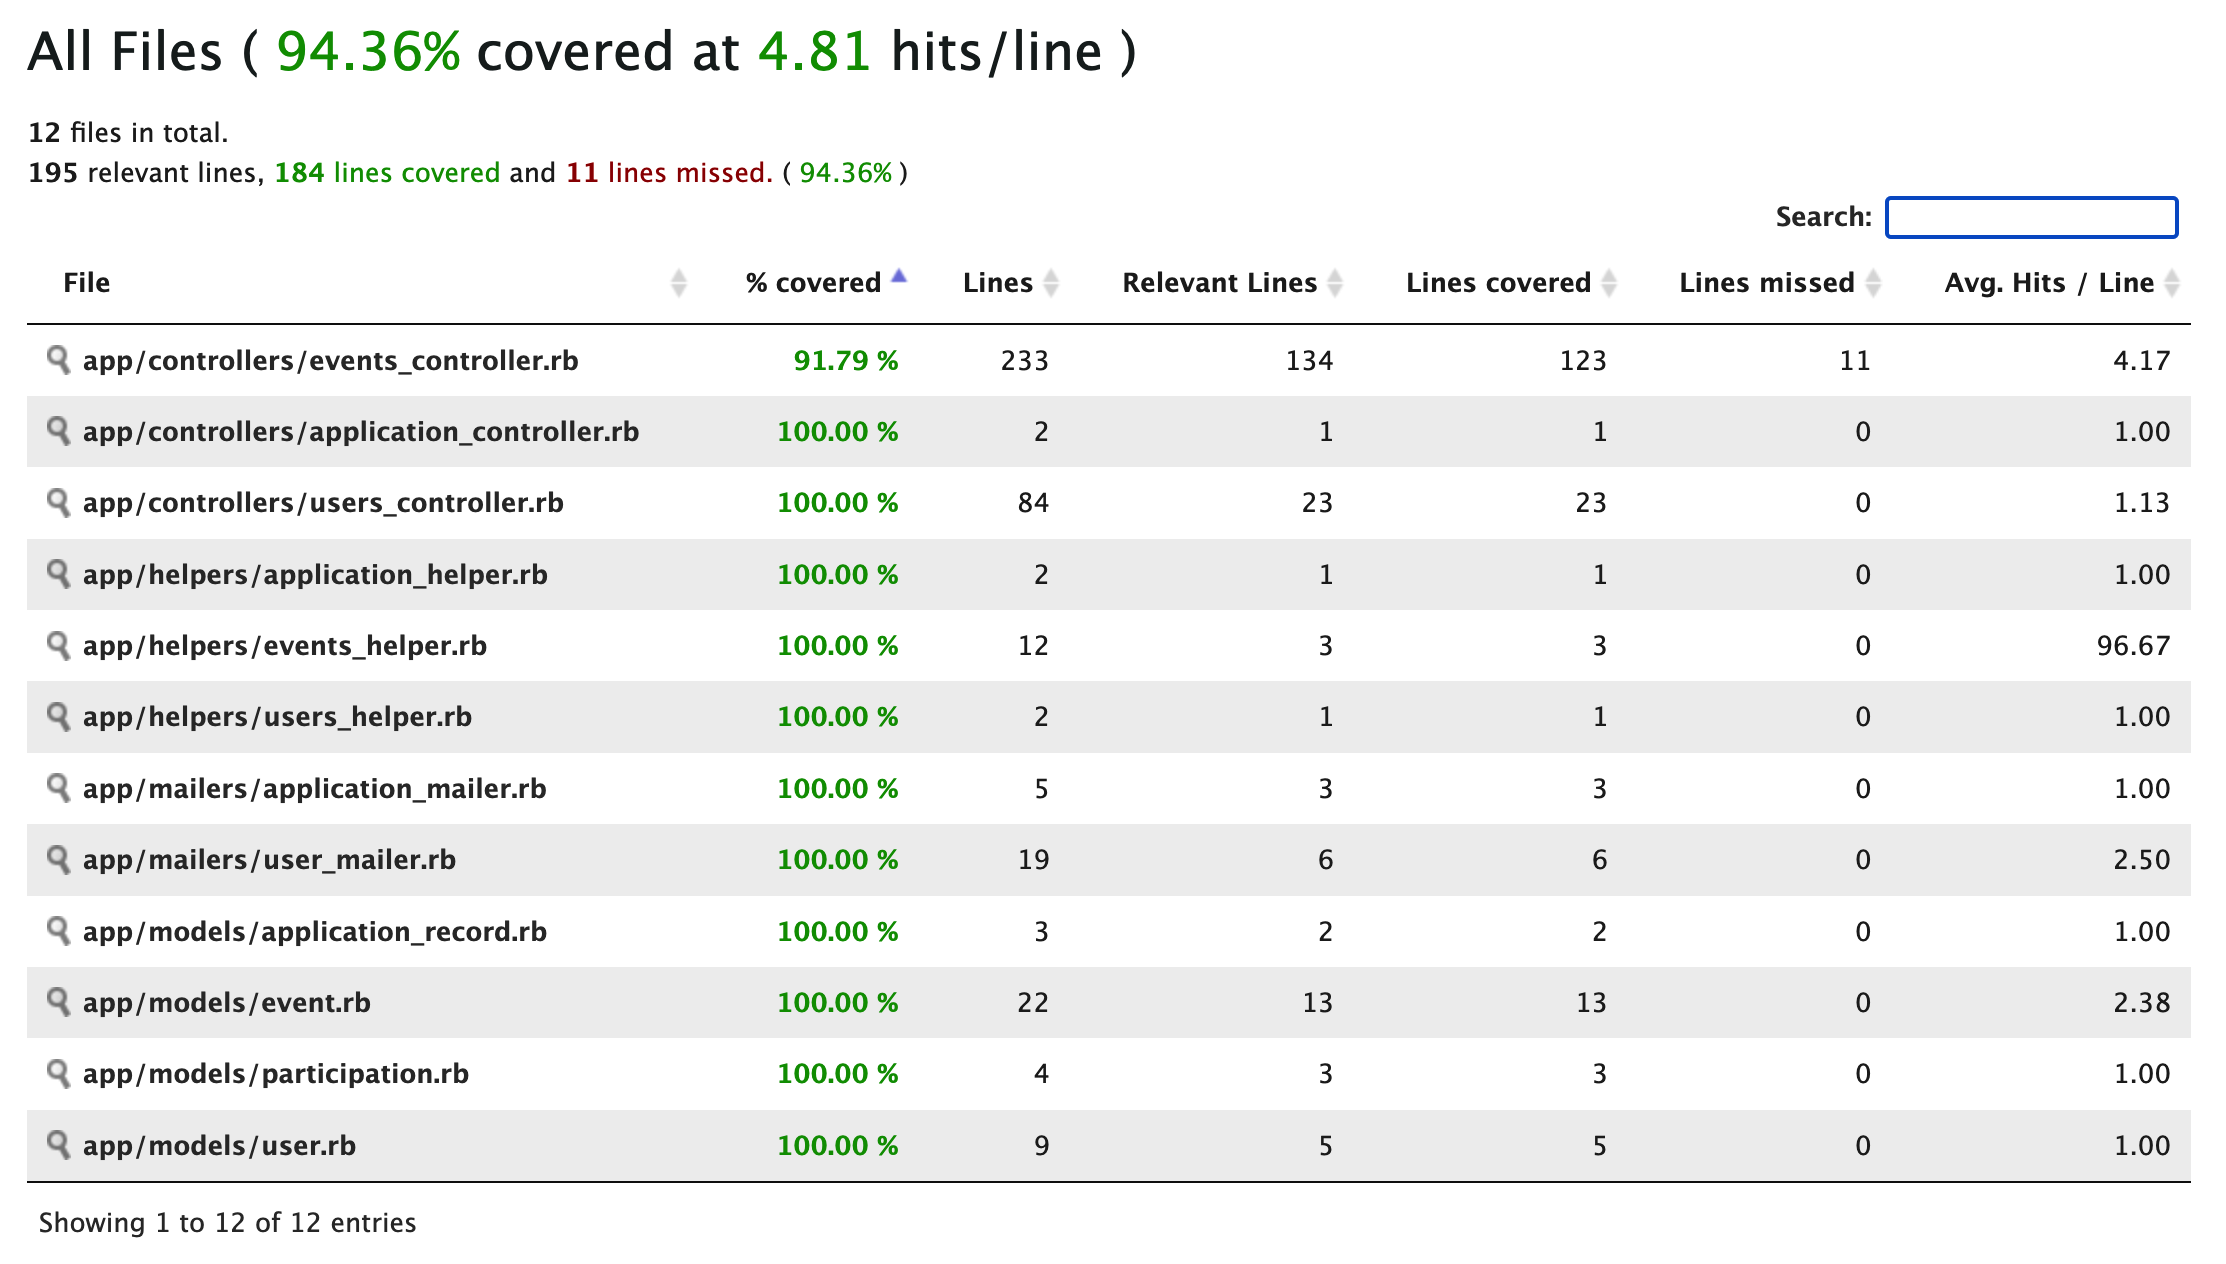Viewport: 2226px width, 1264px height.
Task: Open app/mailers/application_mailer.rb link
Action: 315,789
